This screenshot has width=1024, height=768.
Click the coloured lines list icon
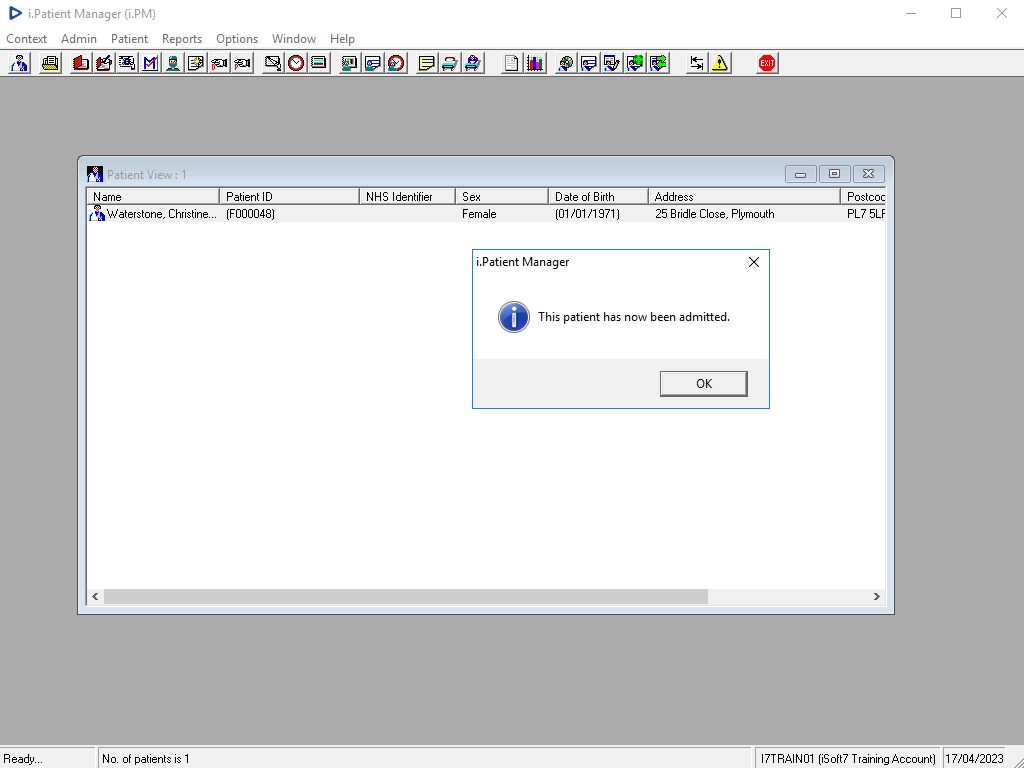pyautogui.click(x=319, y=63)
